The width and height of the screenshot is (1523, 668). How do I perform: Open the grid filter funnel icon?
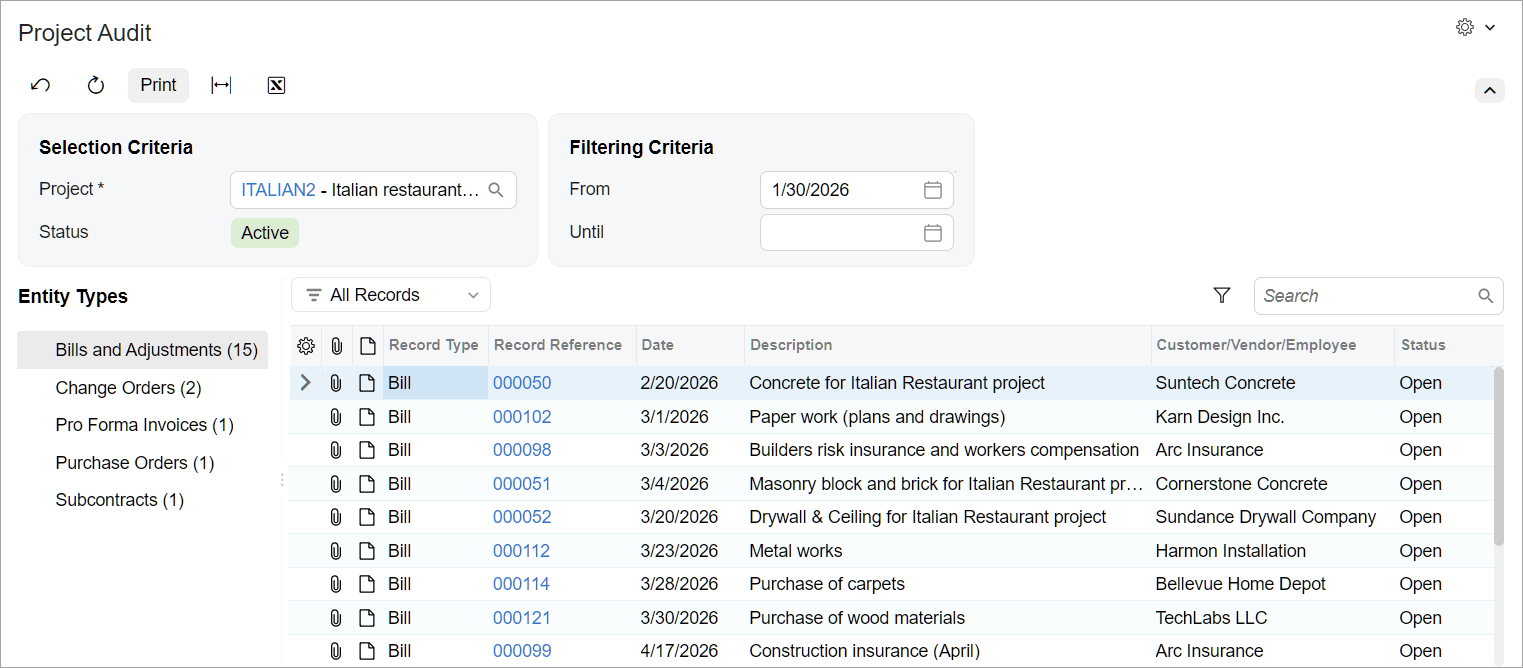pyautogui.click(x=1221, y=295)
